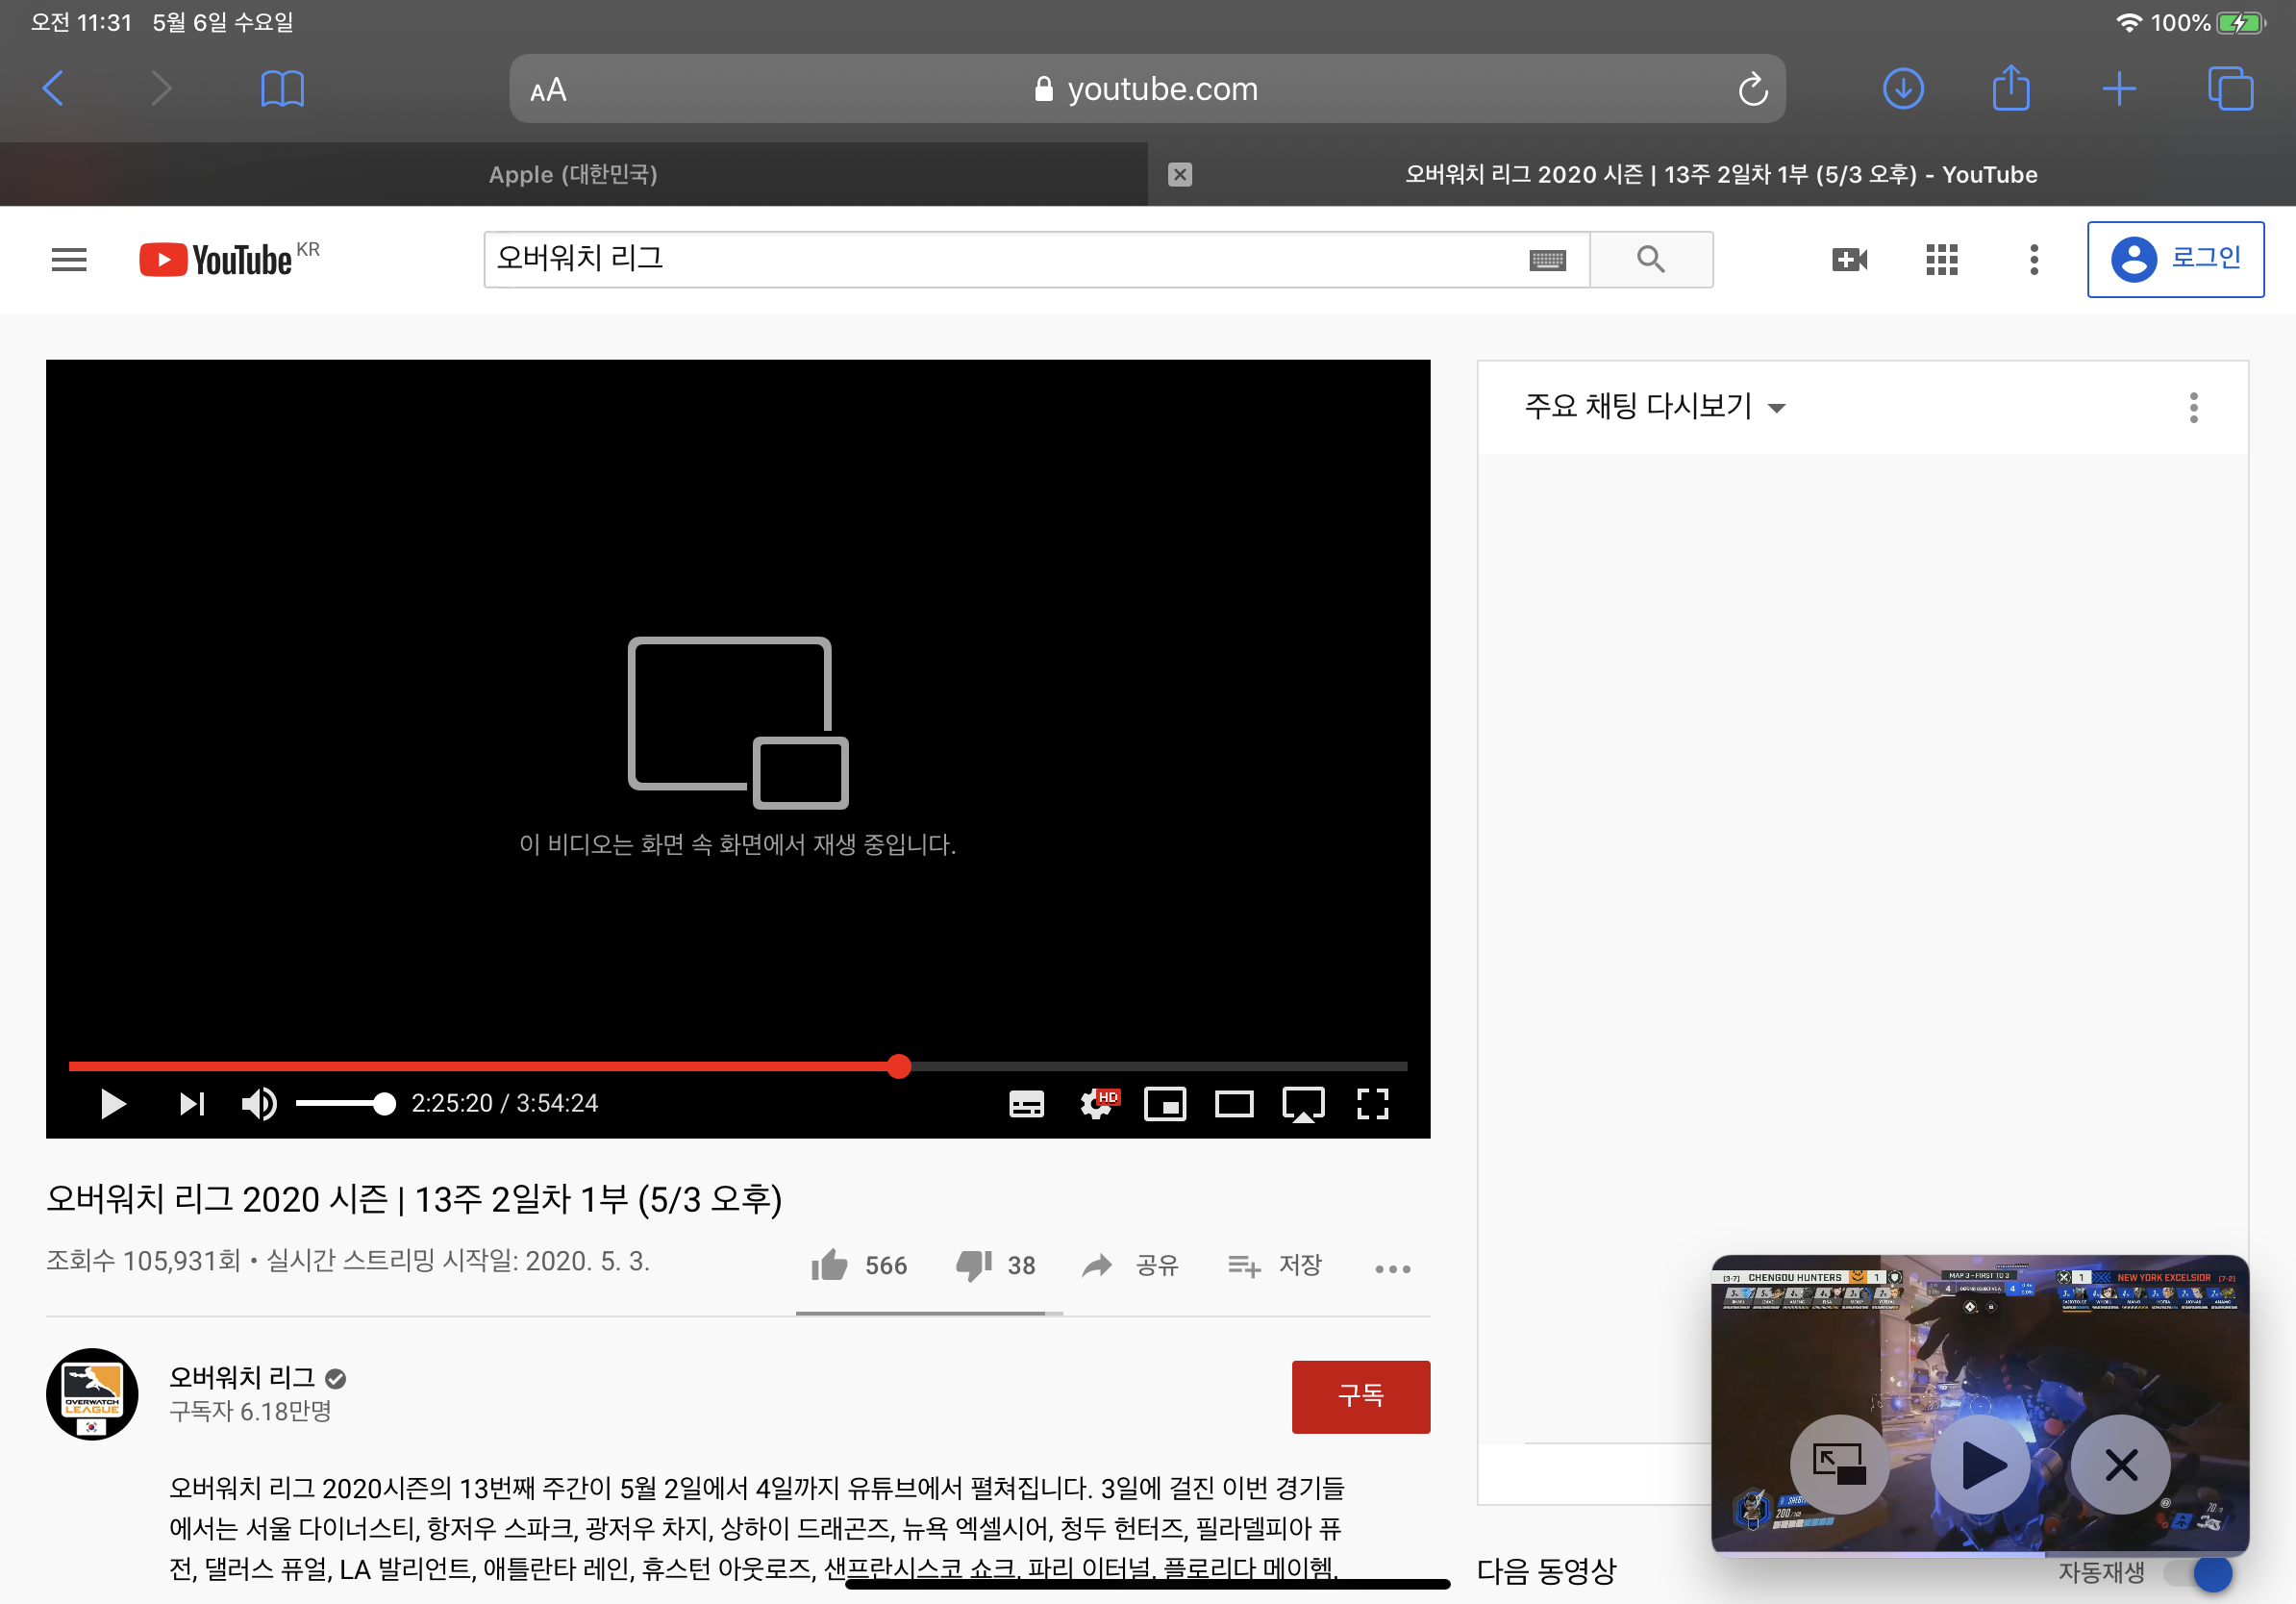Enter fullscreen video mode
Screen dimensions: 2296x1604
click(1372, 1104)
